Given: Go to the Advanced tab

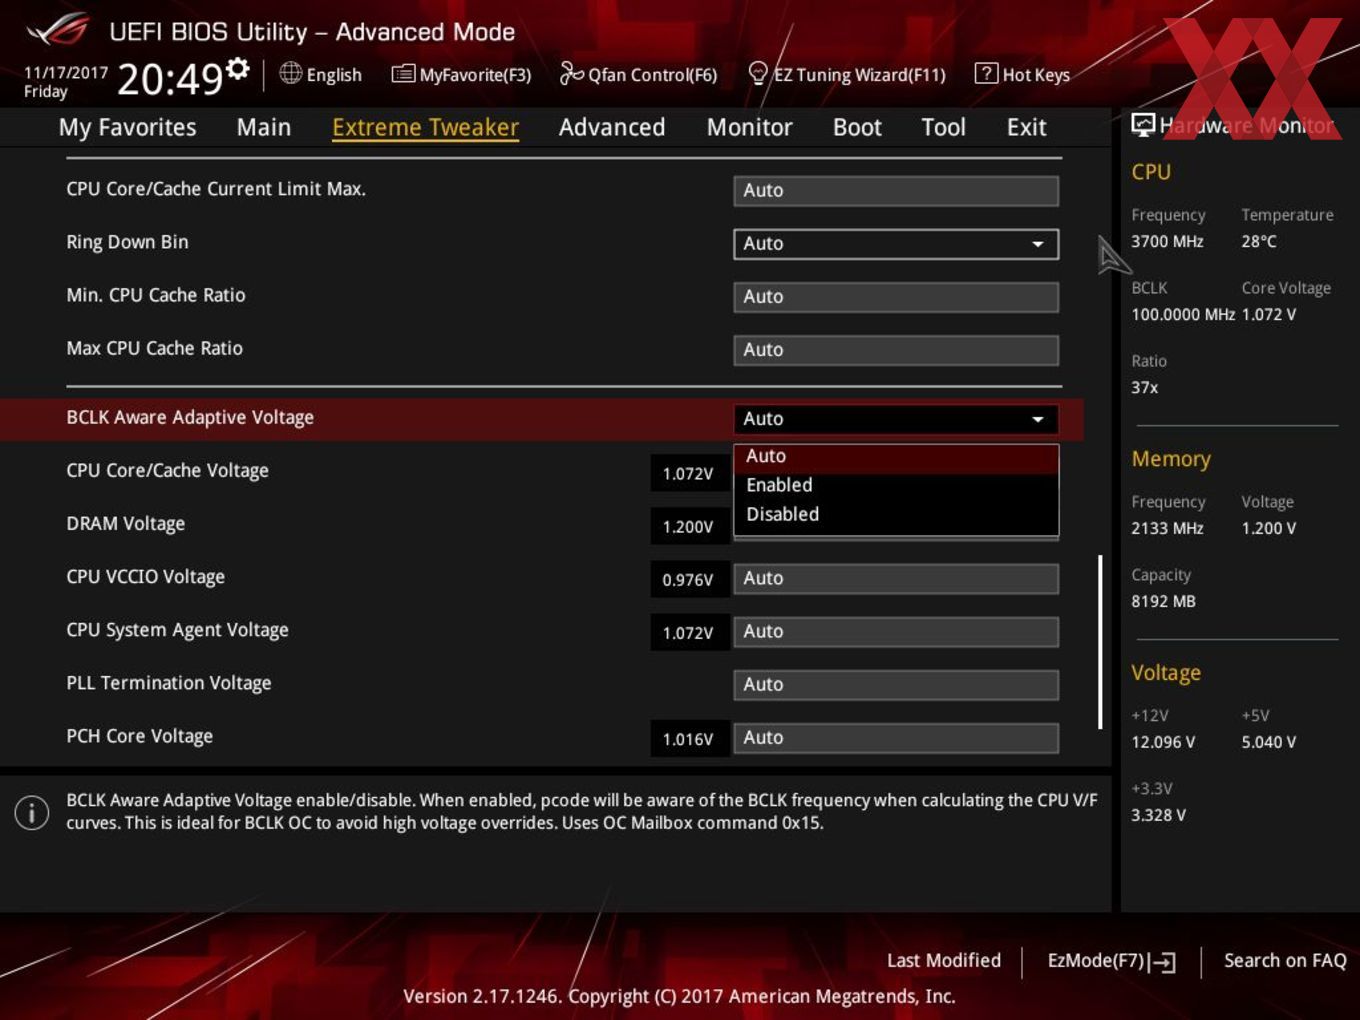Looking at the screenshot, I should [612, 127].
